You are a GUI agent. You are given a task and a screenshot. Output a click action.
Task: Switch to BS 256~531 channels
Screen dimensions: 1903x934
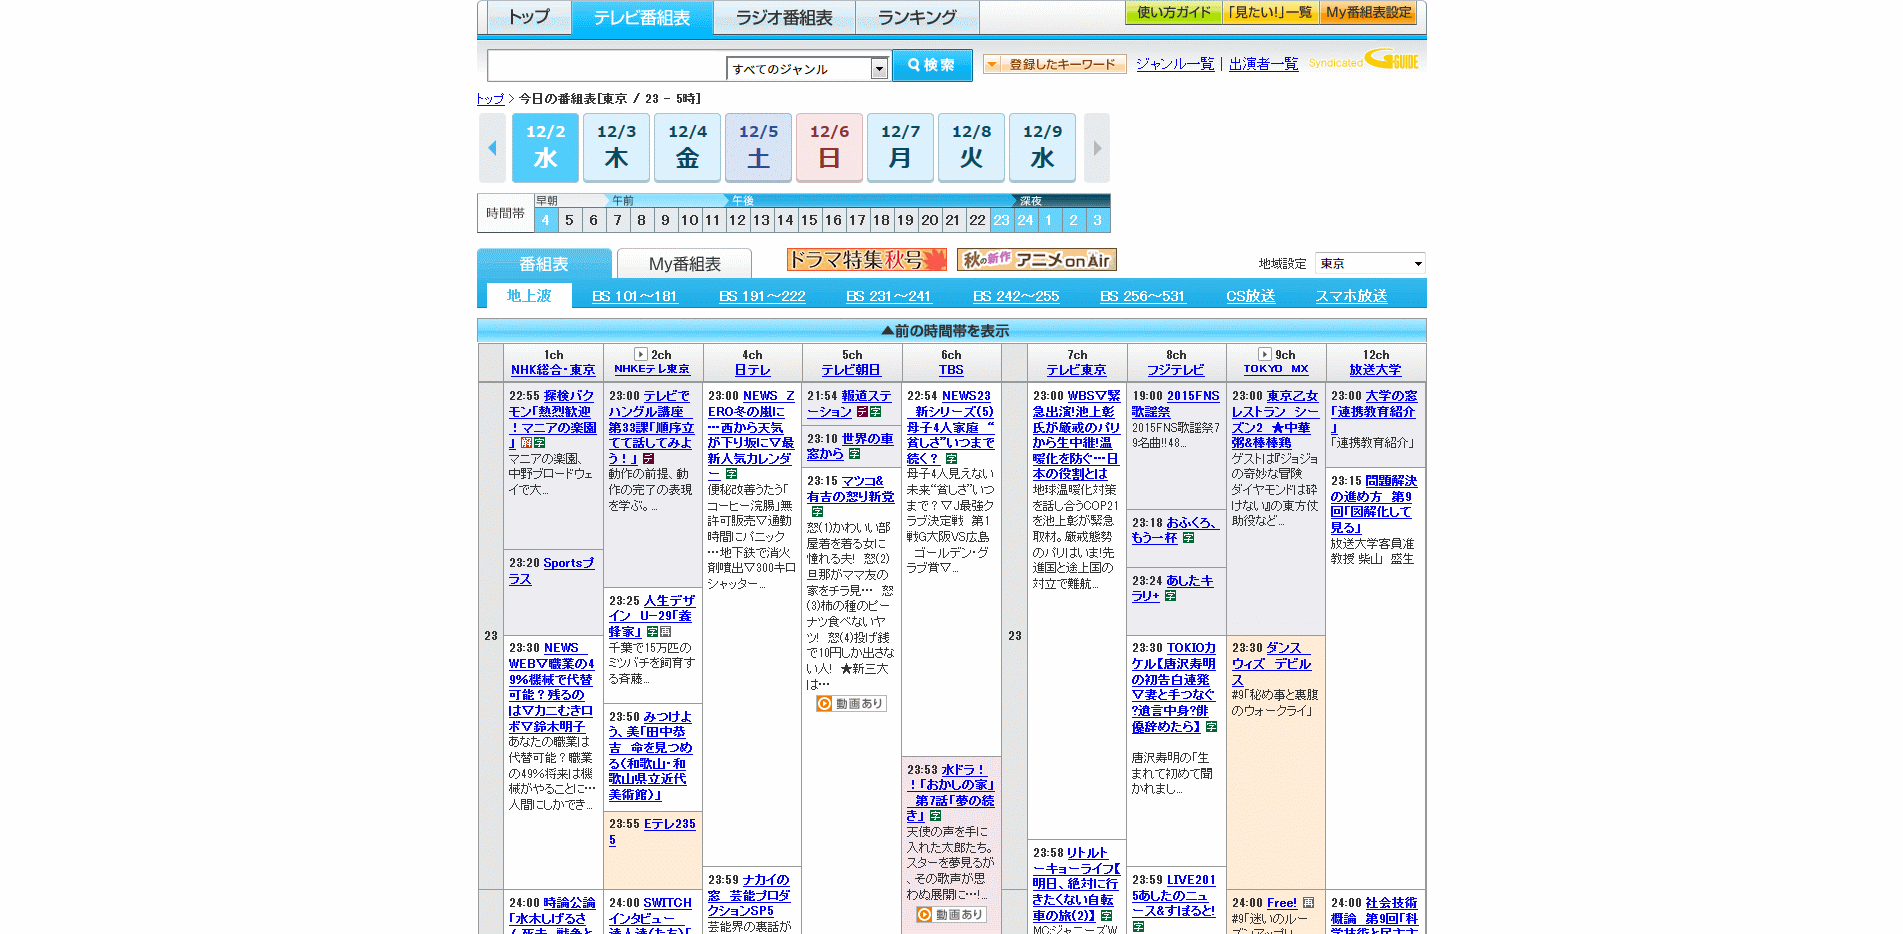1143,296
